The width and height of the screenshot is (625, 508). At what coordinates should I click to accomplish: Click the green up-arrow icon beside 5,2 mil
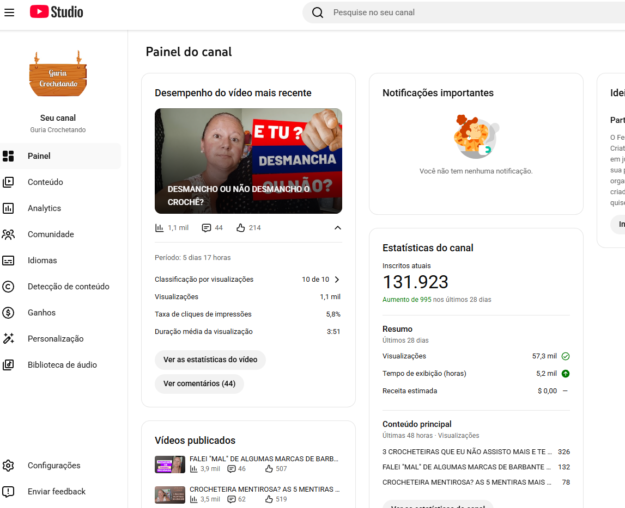[565, 374]
